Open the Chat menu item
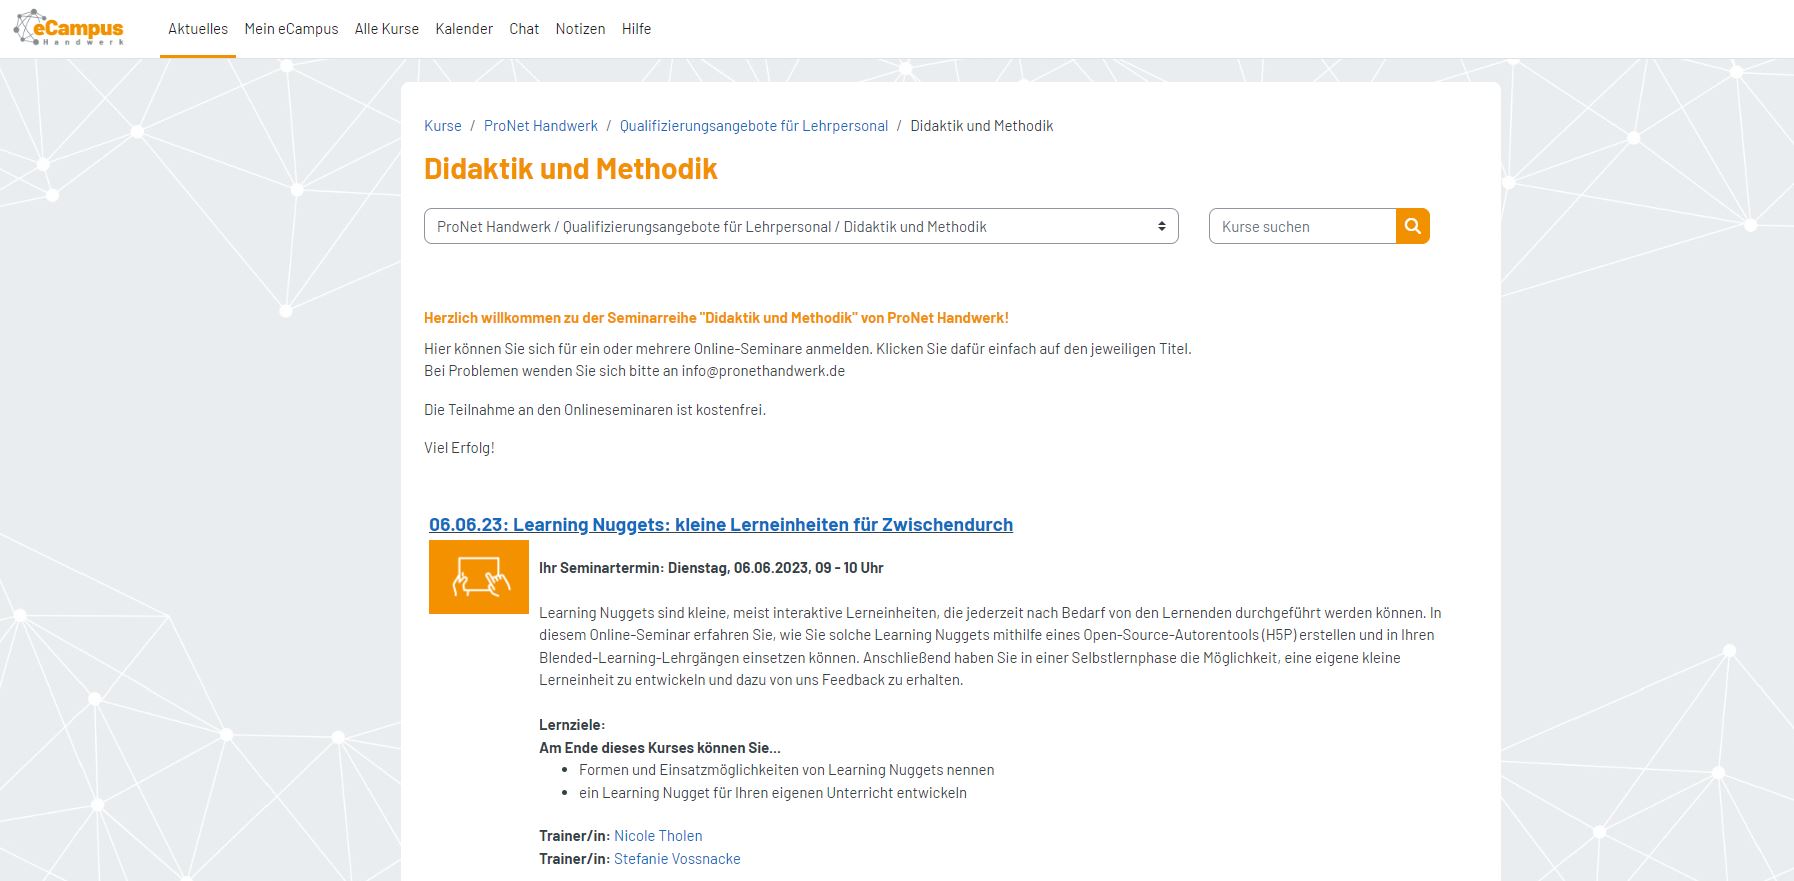The width and height of the screenshot is (1794, 881). coord(524,29)
